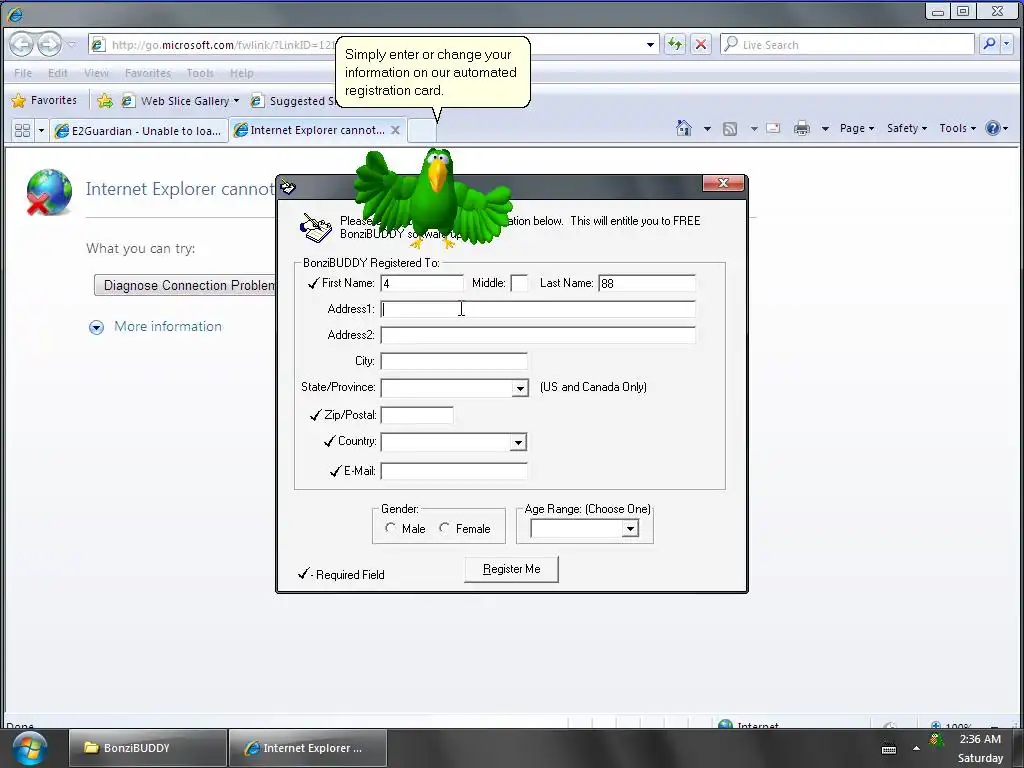Add to Favorites bar star icon
Viewport: 1024px width, 768px height.
[x=104, y=101]
